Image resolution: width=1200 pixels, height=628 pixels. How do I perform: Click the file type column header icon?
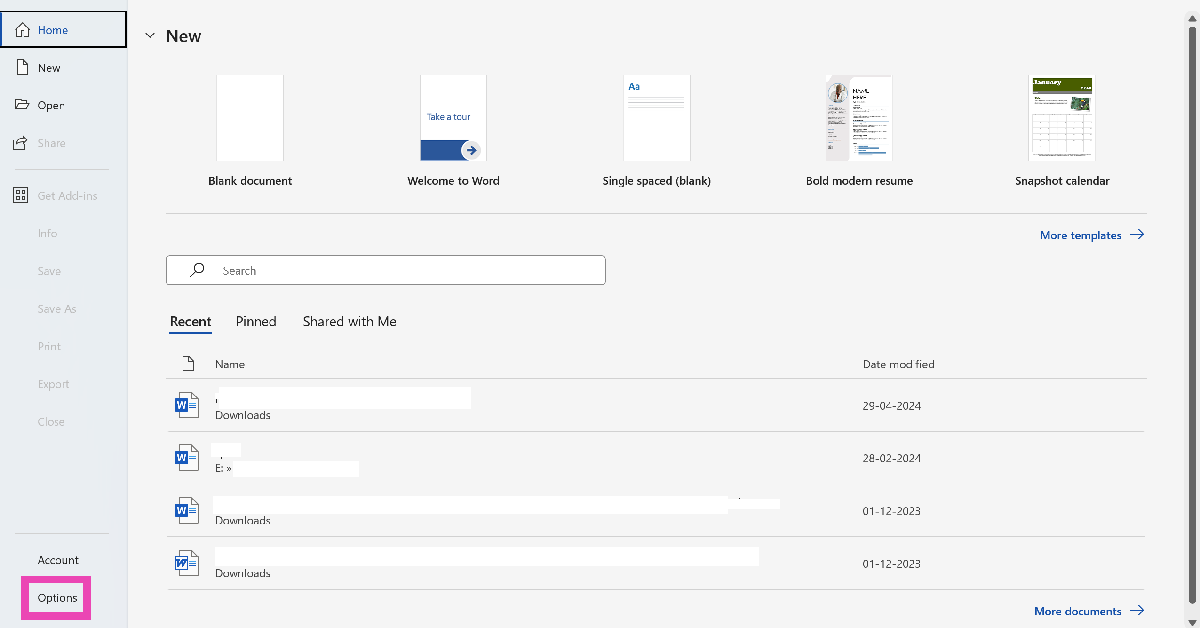[186, 364]
